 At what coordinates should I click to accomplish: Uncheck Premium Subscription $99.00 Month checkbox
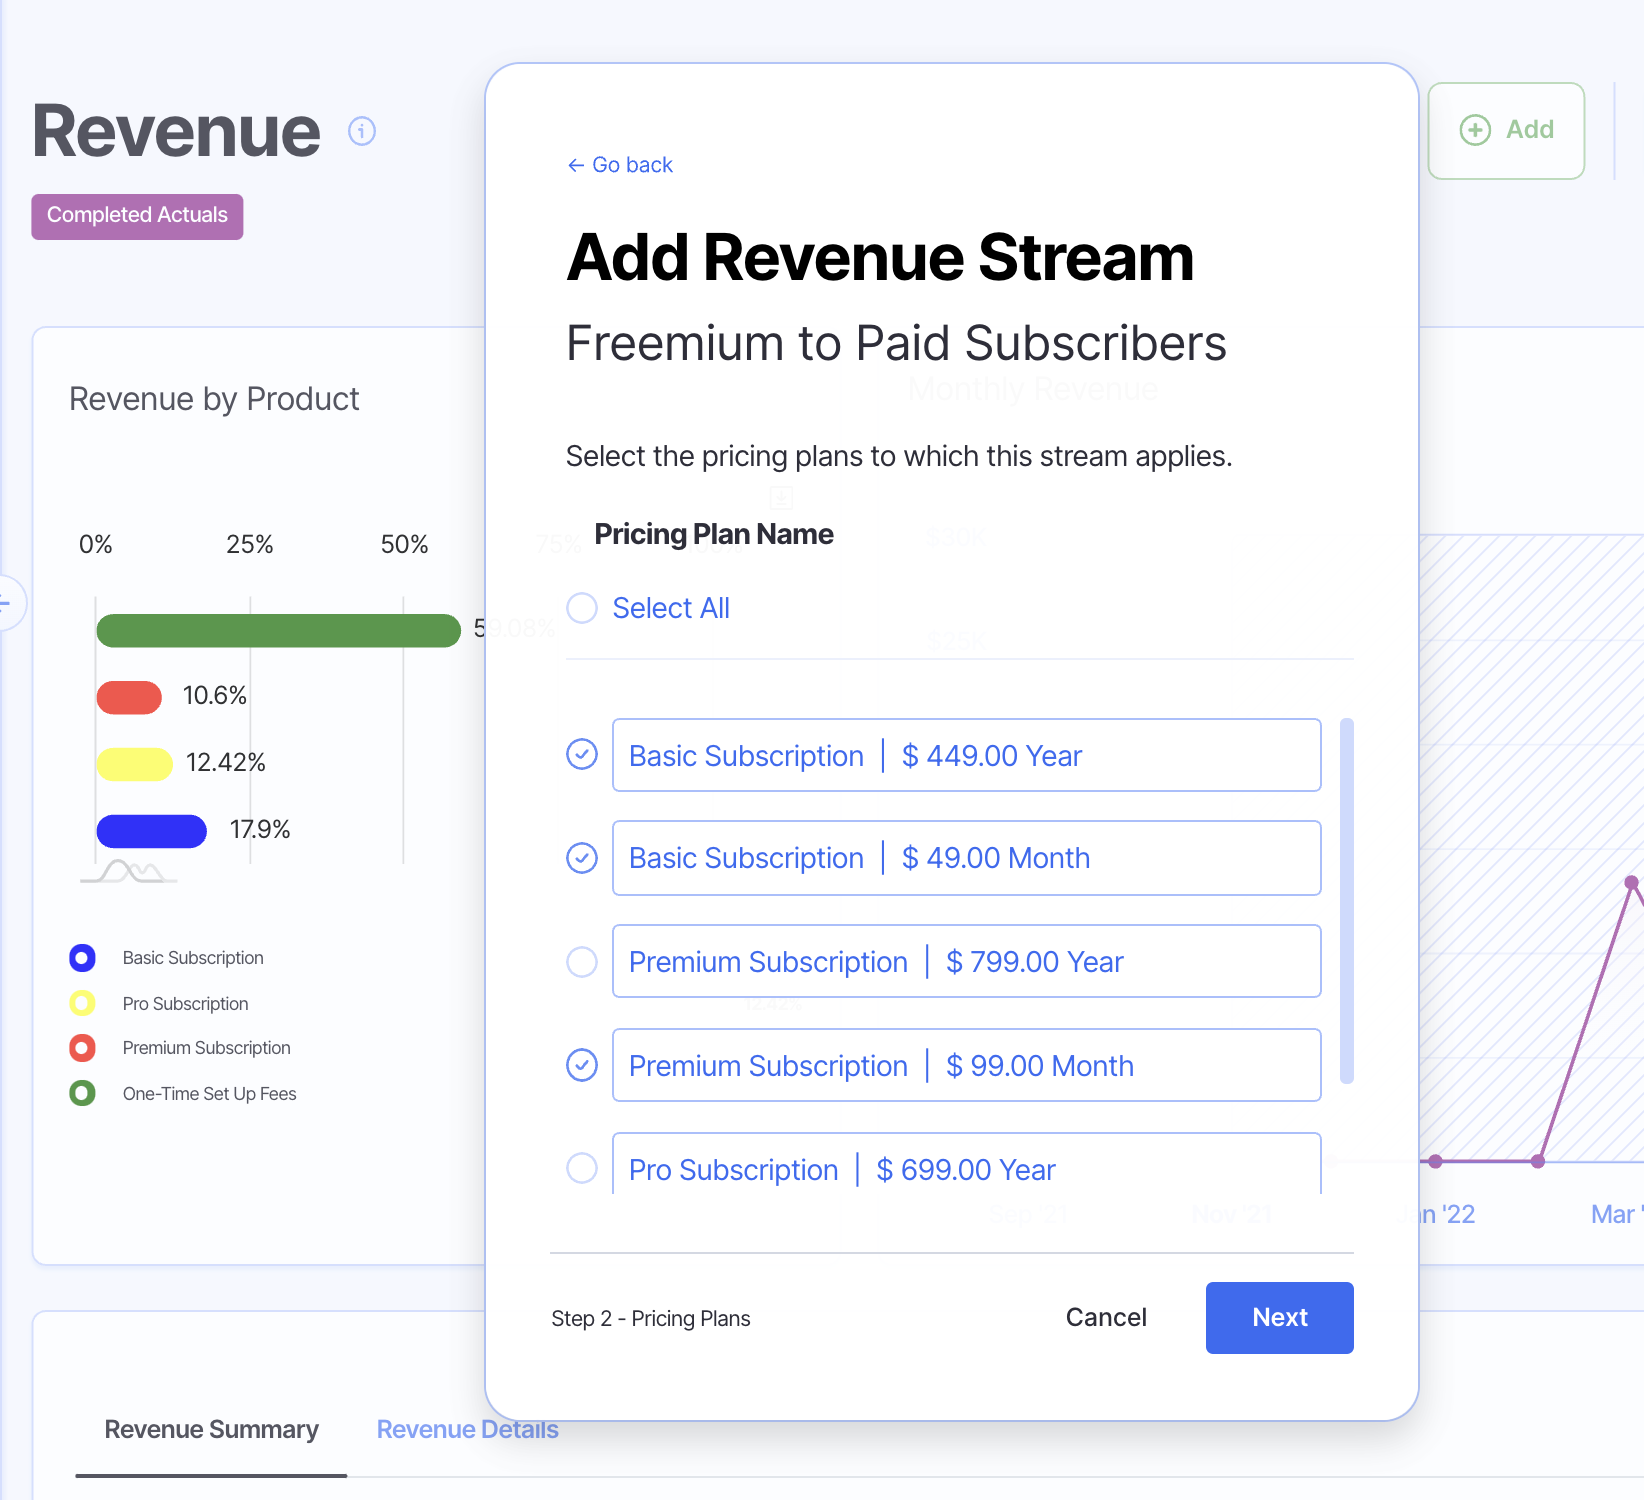coord(582,1065)
